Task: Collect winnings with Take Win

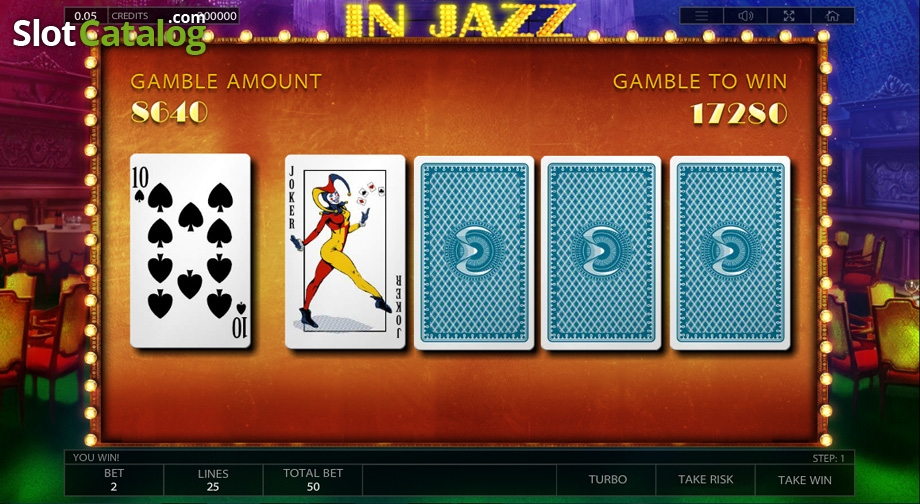Action: tap(804, 479)
